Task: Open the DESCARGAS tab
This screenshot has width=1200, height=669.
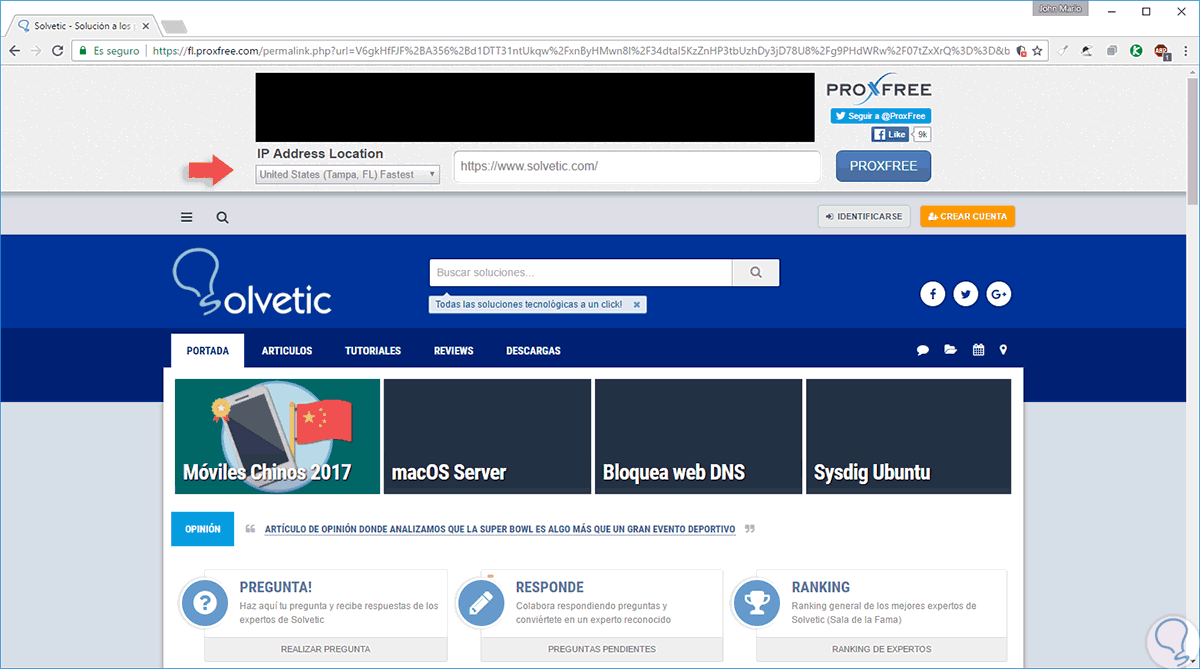Action: 533,351
